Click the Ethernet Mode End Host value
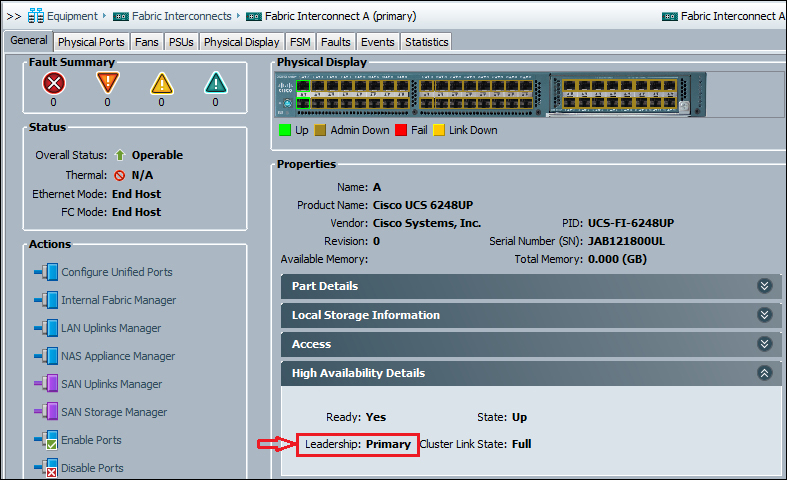Viewport: 787px width, 480px height. pos(137,194)
